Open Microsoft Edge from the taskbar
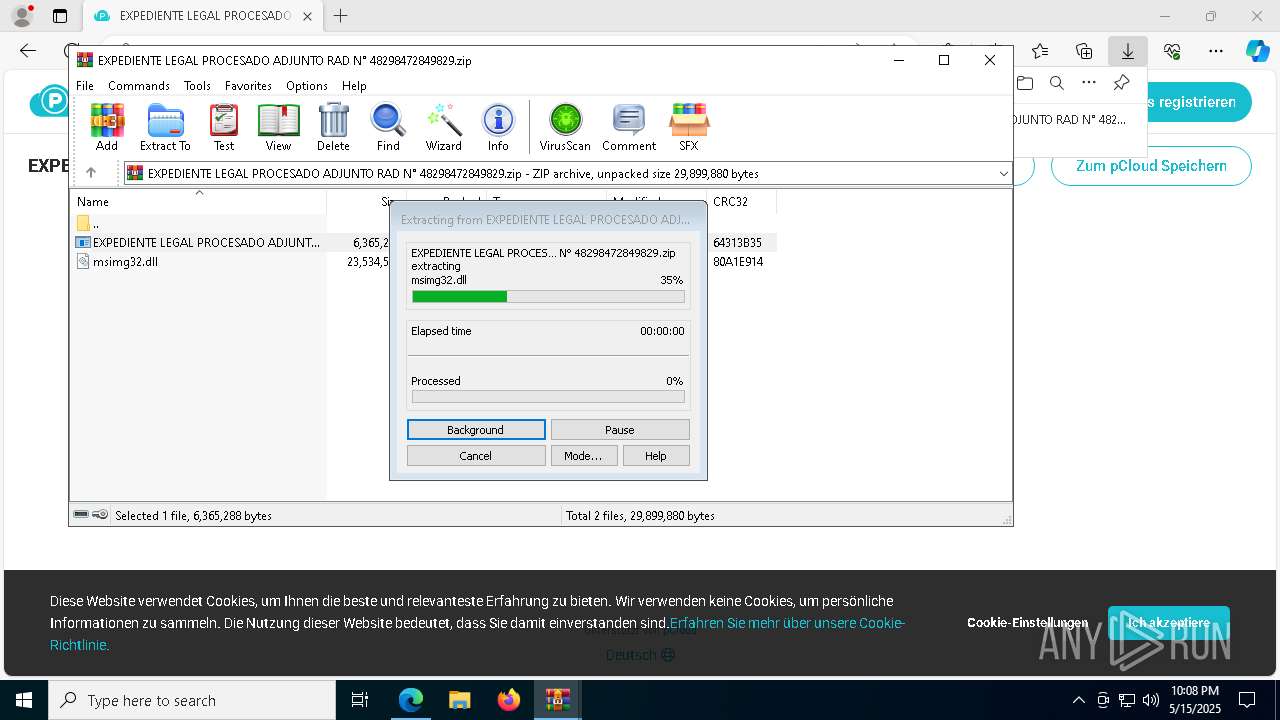The height and width of the screenshot is (720, 1280). [x=411, y=700]
